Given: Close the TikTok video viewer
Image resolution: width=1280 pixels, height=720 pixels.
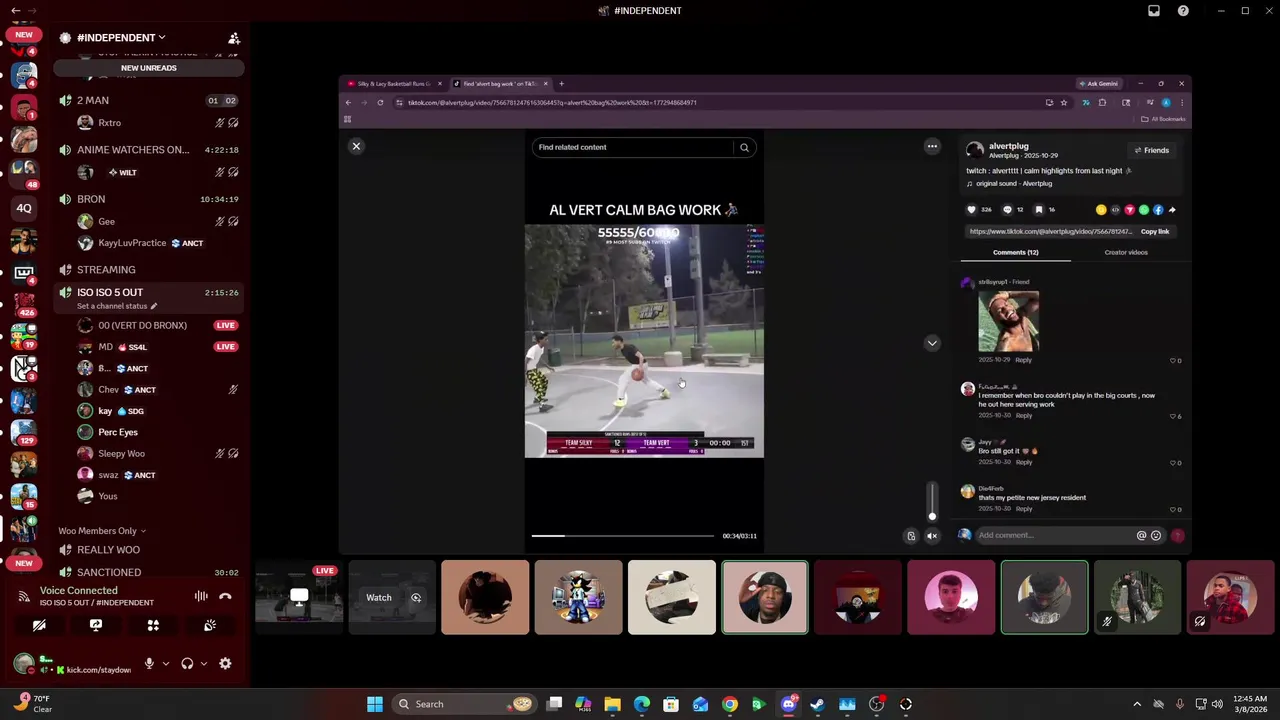Looking at the screenshot, I should [x=356, y=146].
